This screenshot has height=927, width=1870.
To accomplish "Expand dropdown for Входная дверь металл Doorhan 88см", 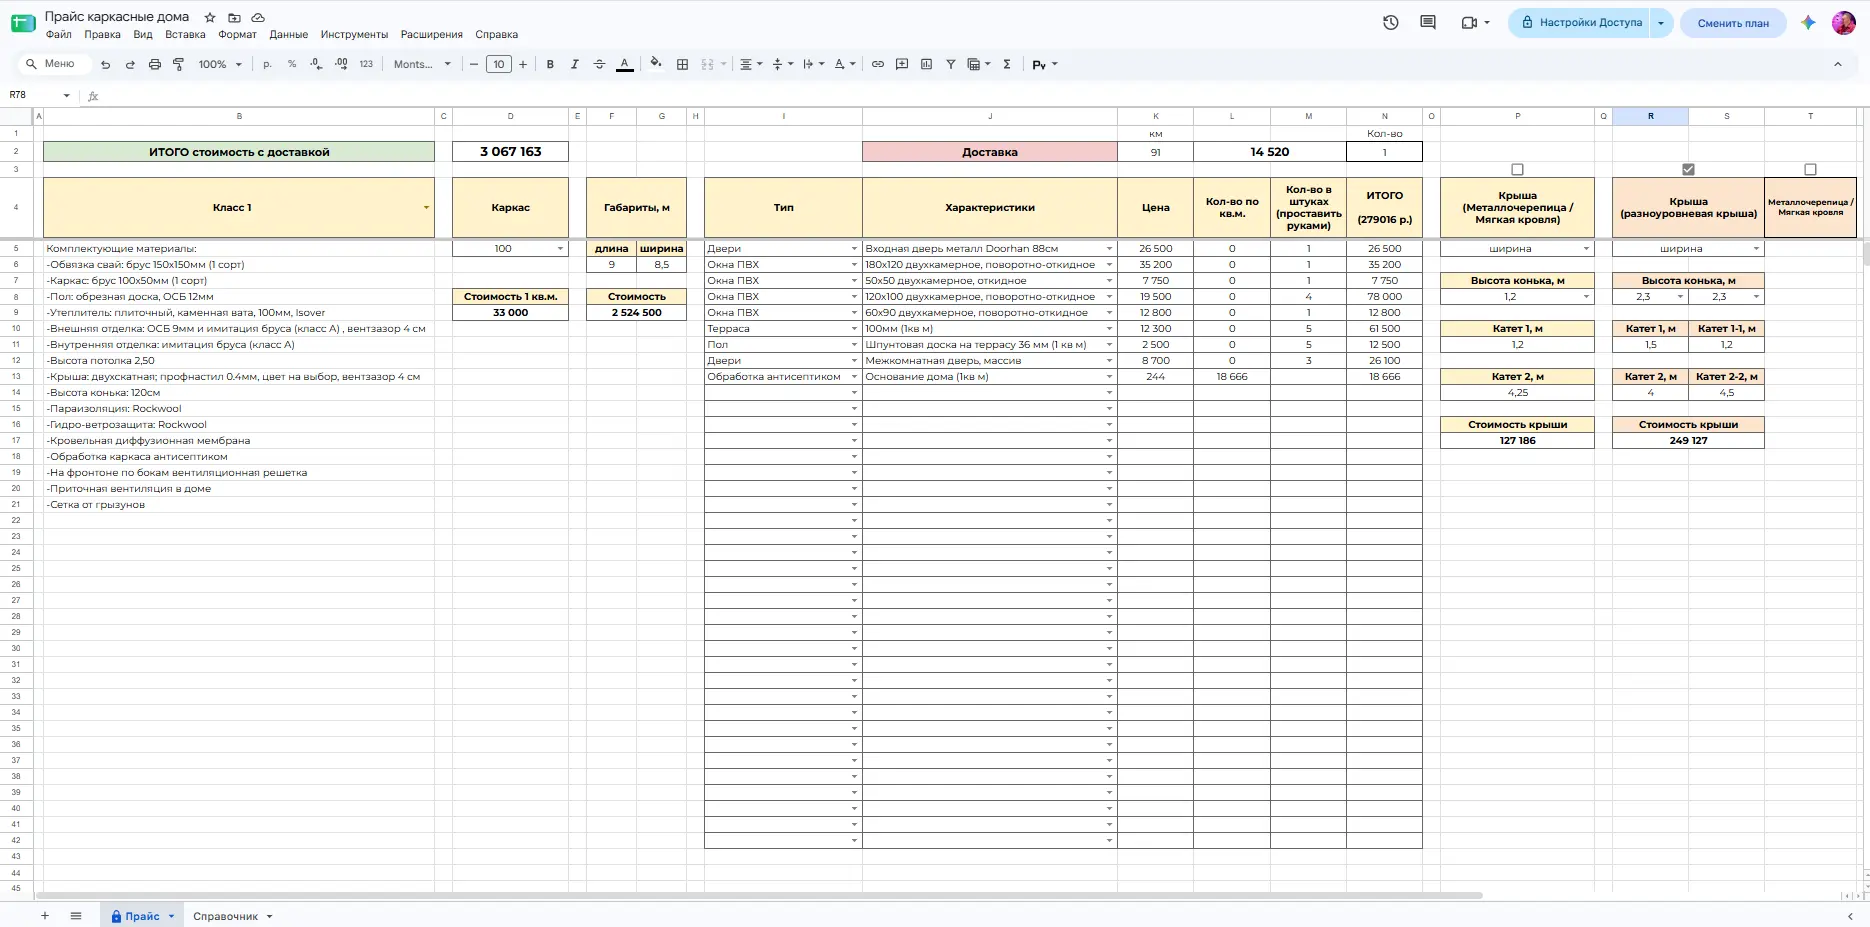I will pos(1109,249).
